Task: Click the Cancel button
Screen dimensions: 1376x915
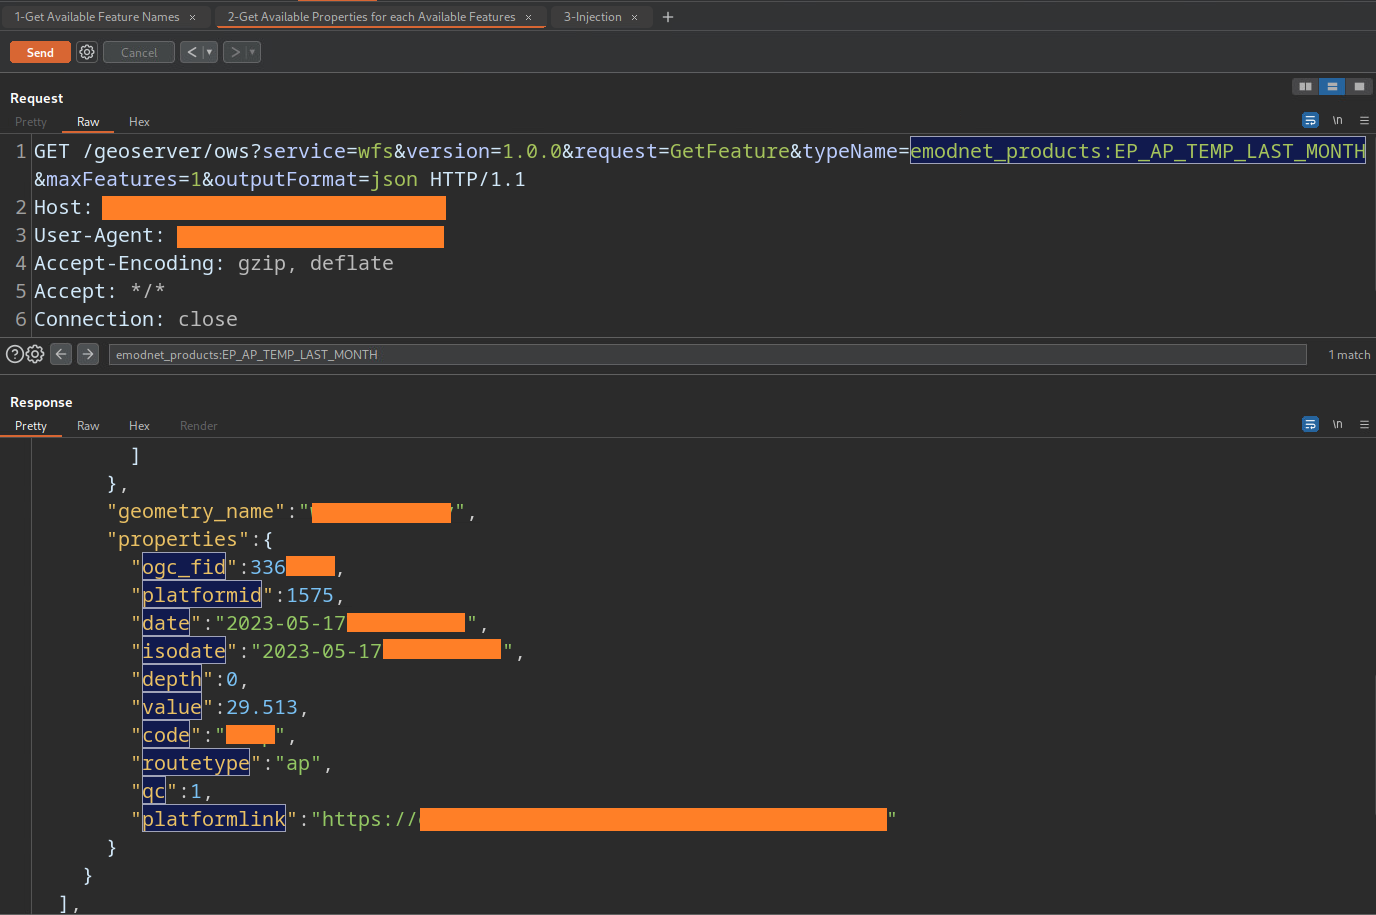Action: point(139,52)
